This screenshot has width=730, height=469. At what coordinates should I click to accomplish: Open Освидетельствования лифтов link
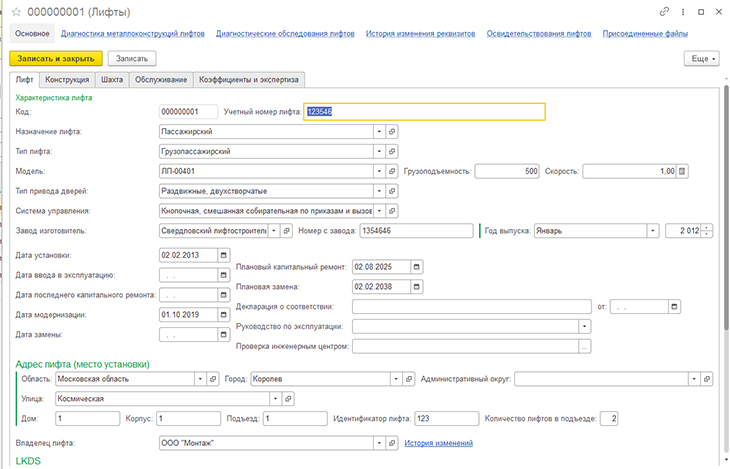pyautogui.click(x=539, y=34)
